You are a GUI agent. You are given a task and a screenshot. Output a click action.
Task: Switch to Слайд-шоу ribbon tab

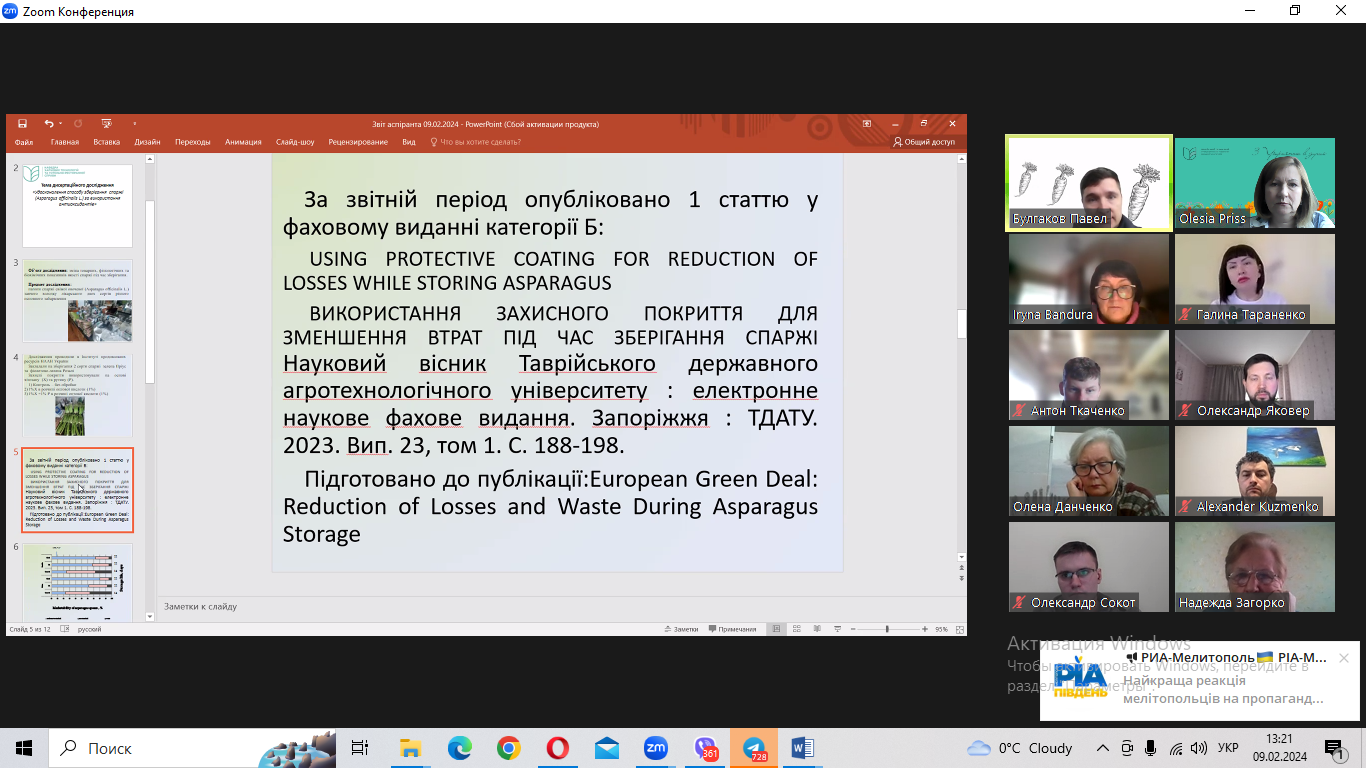pyautogui.click(x=295, y=142)
